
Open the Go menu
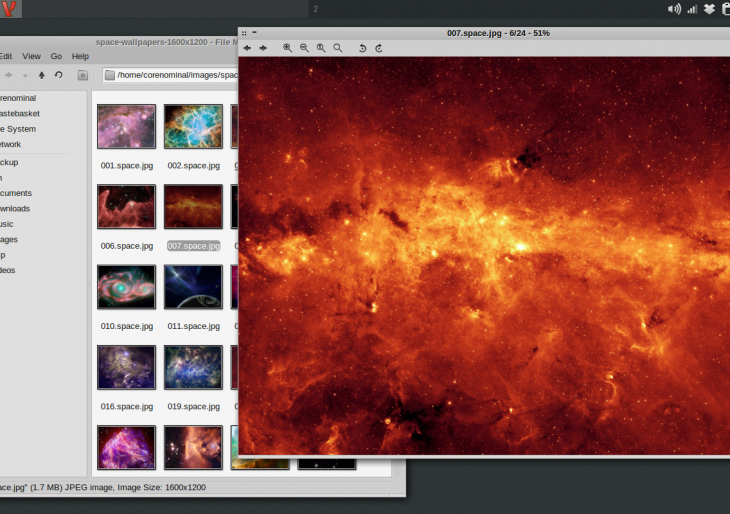coord(56,56)
